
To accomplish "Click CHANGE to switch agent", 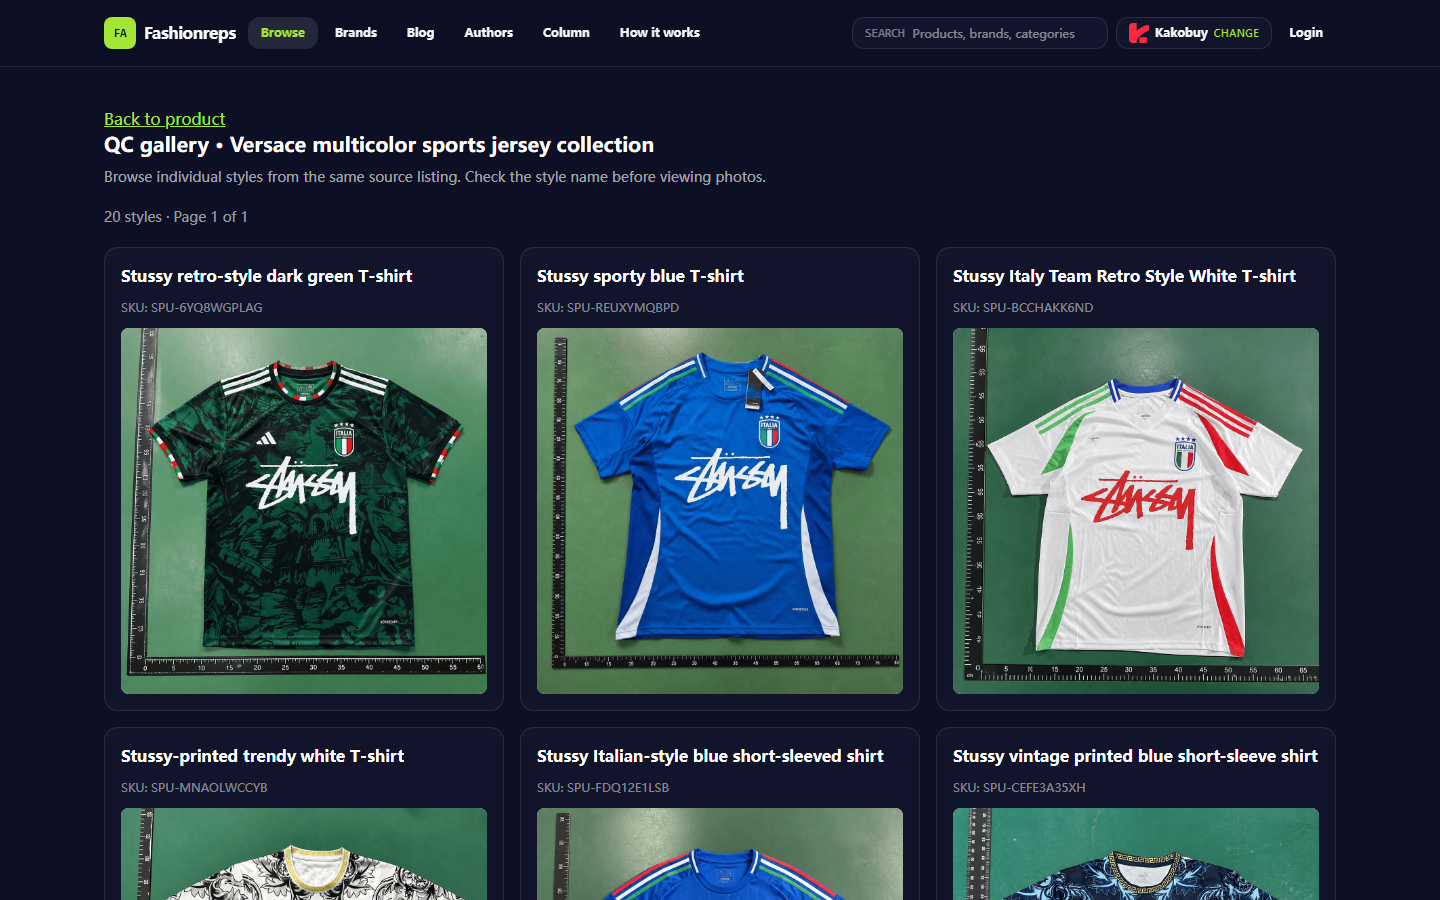I will 1236,33.
